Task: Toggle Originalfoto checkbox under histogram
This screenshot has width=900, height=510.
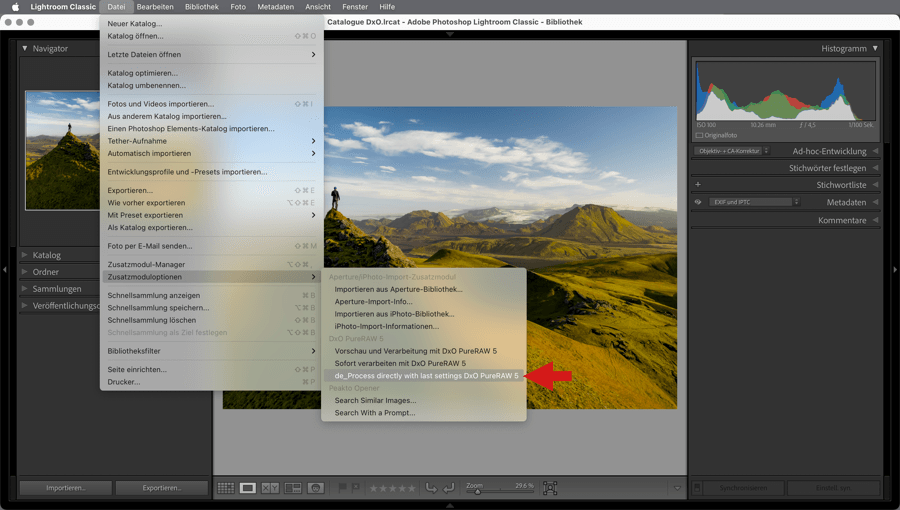Action: pyautogui.click(x=699, y=135)
